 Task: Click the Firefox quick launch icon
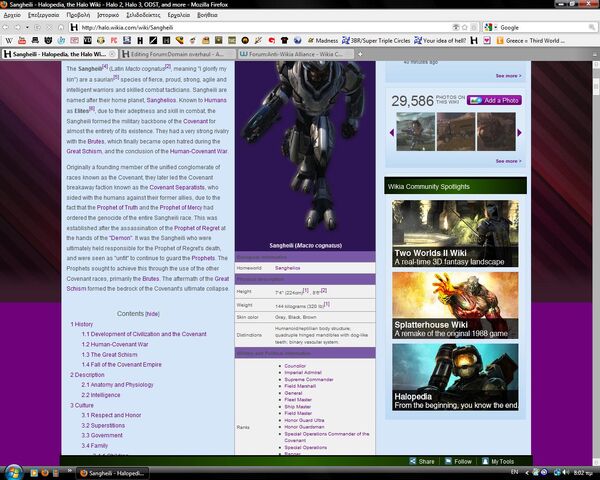click(45, 473)
